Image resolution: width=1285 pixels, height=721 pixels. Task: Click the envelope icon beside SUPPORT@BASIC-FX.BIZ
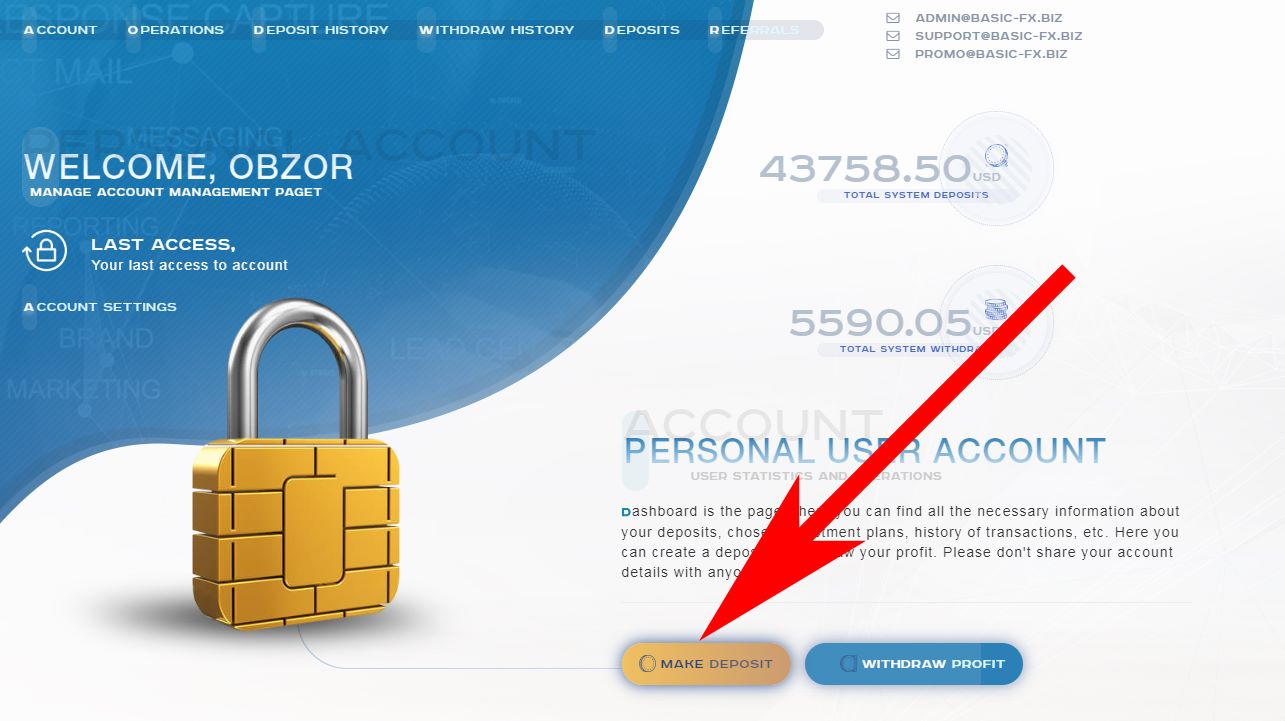pos(893,36)
